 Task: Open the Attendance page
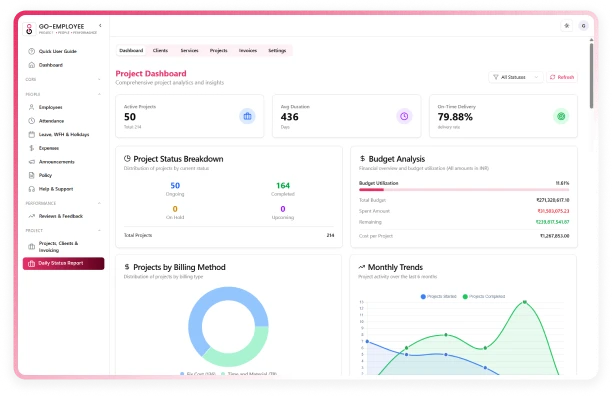51,121
